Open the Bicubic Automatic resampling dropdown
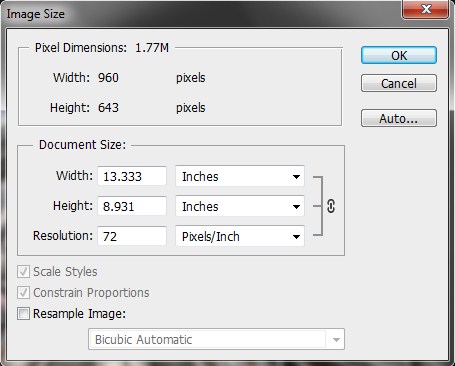The width and height of the screenshot is (455, 366). (x=216, y=339)
